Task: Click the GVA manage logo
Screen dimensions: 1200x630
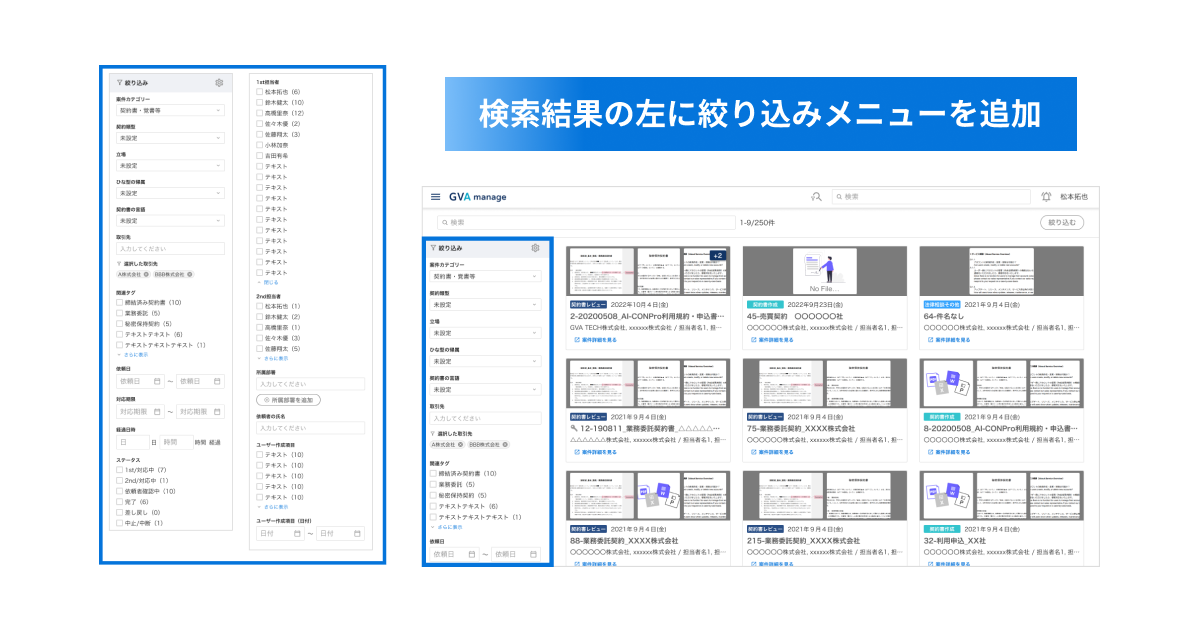Action: tap(477, 197)
